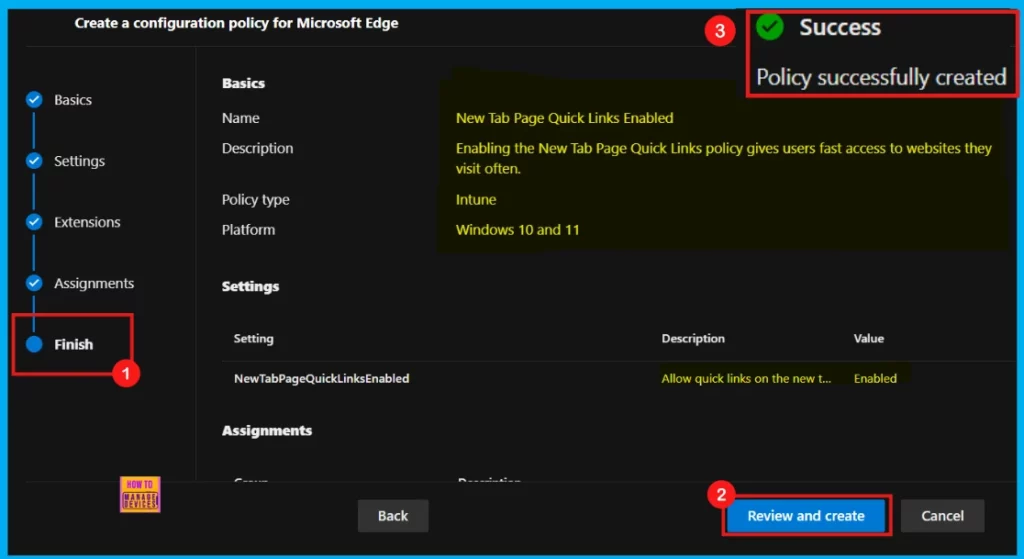Click the Basics step checkmark icon

point(34,100)
